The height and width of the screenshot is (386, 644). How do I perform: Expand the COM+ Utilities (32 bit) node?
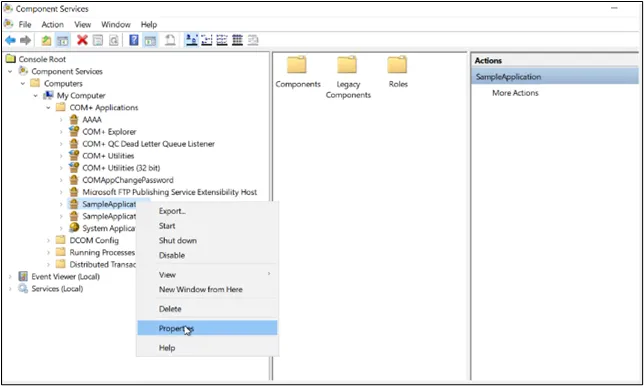pyautogui.click(x=61, y=168)
